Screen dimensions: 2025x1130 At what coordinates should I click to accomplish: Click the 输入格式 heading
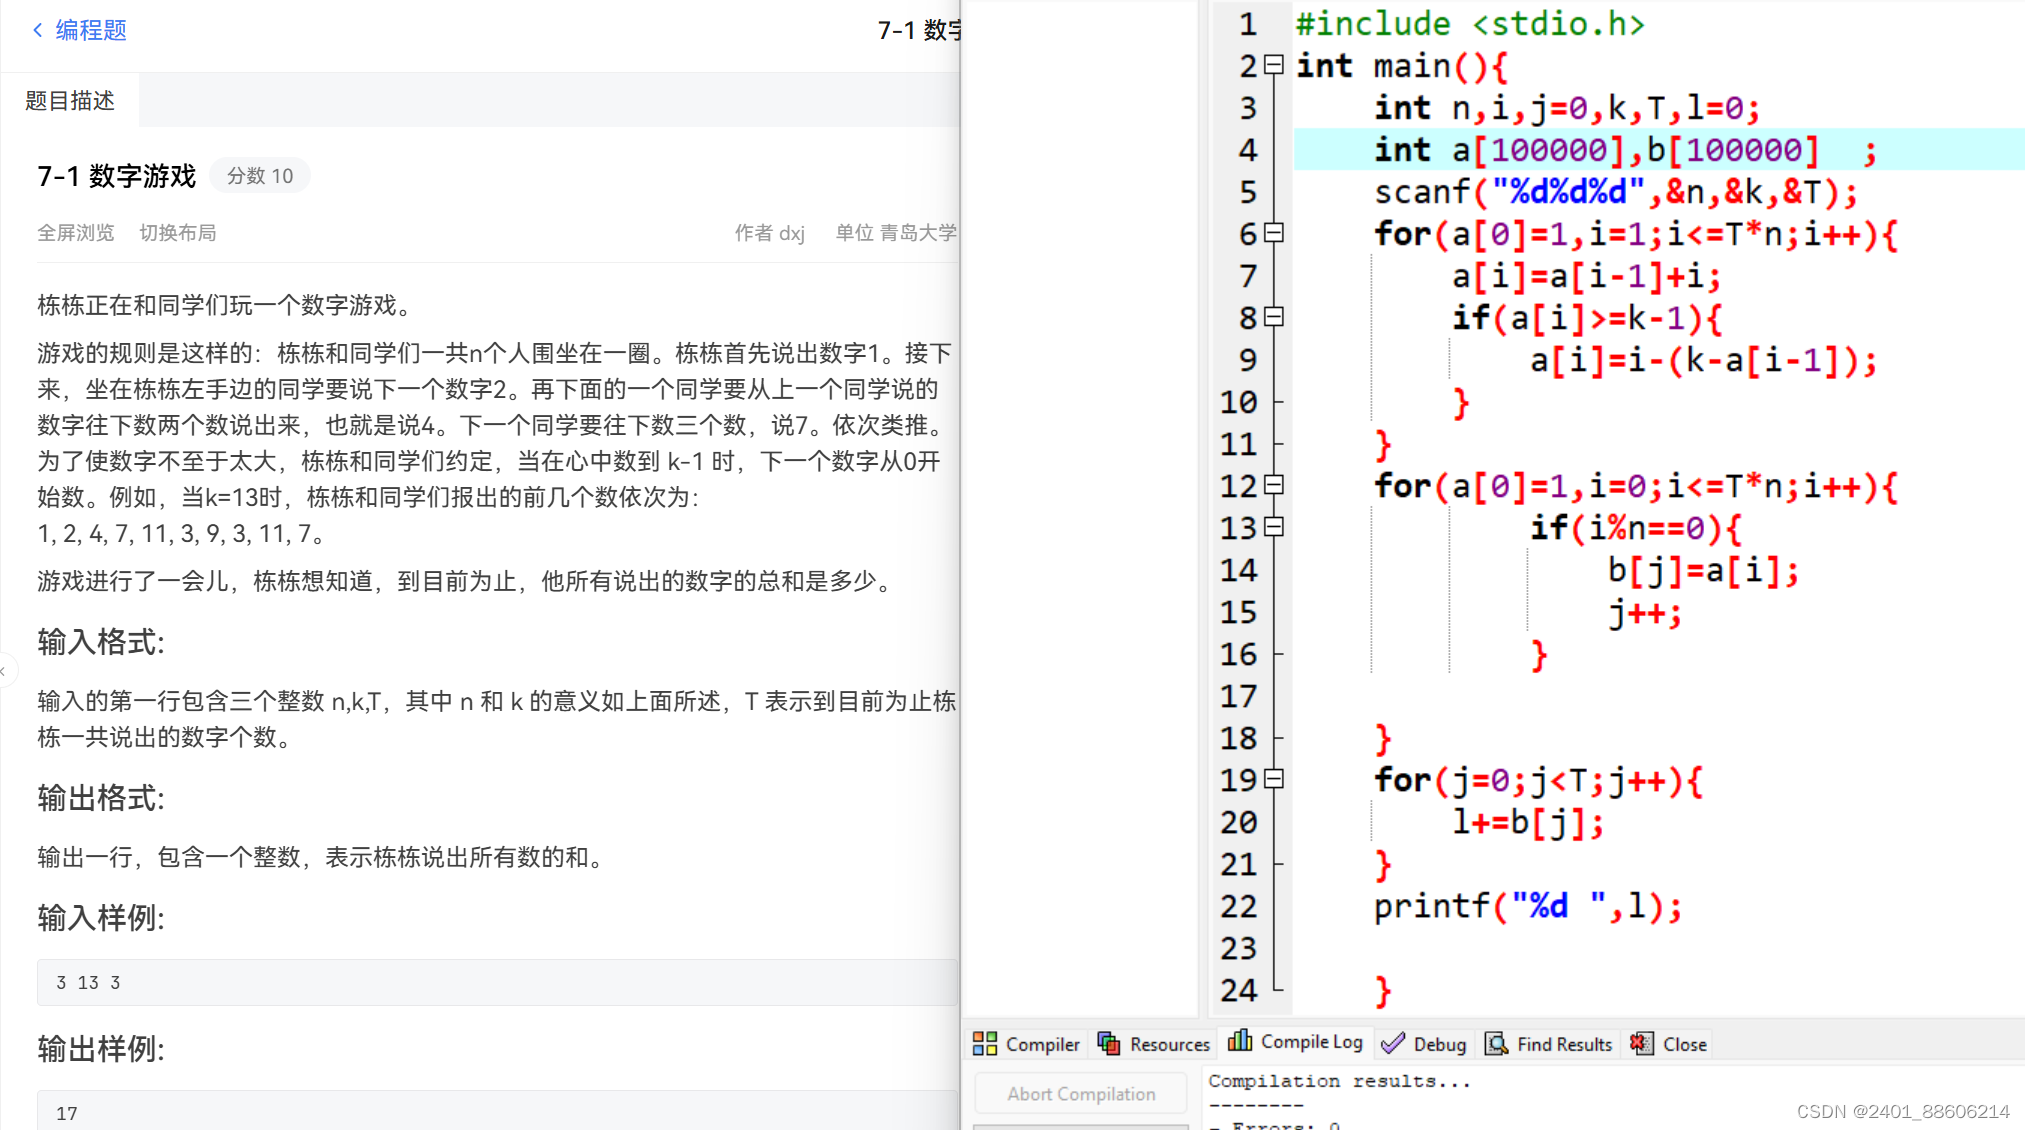(x=101, y=642)
